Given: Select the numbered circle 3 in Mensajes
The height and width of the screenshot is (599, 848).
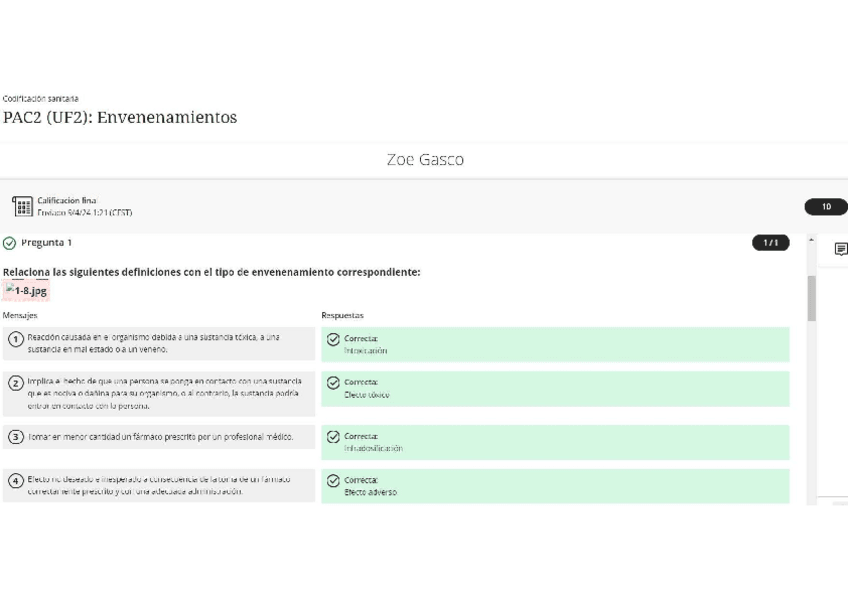Looking at the screenshot, I should 16,438.
